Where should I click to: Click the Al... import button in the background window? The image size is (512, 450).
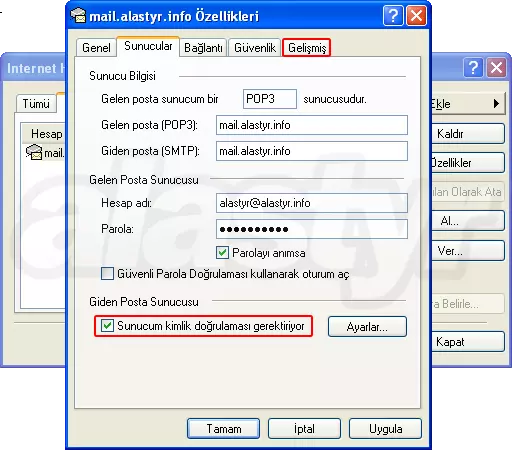[x=468, y=221]
